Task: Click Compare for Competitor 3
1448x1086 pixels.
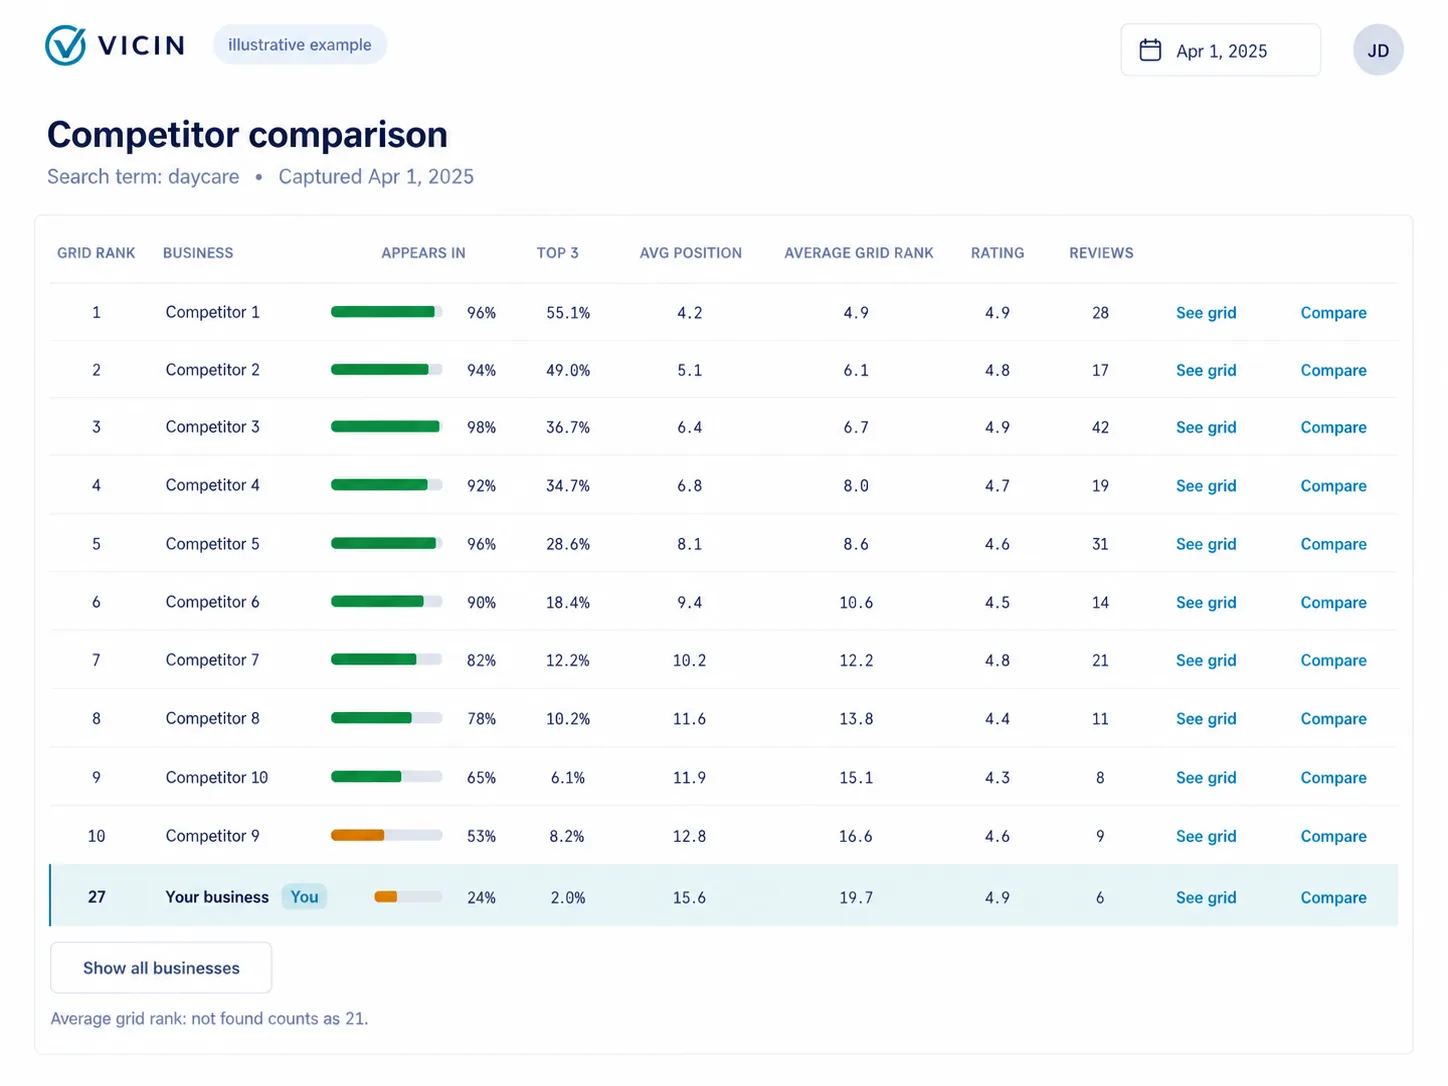Action: (1333, 427)
